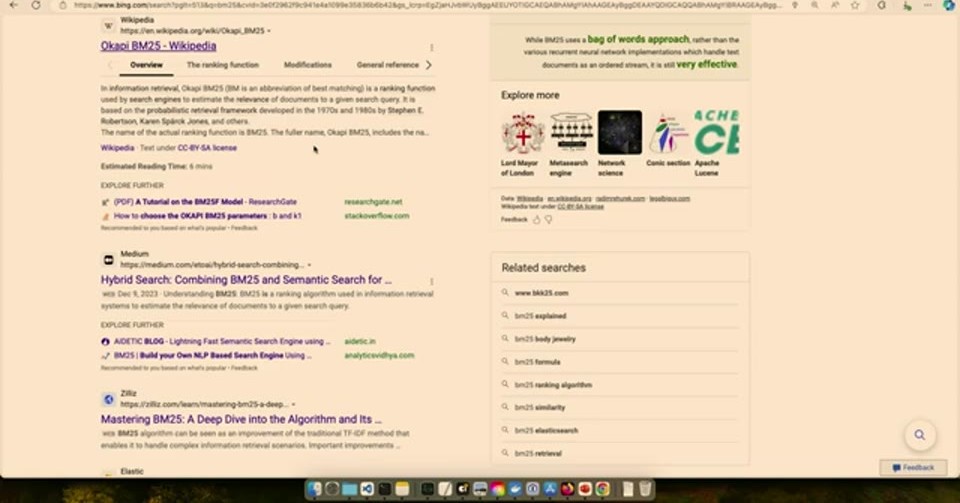Image resolution: width=960 pixels, height=503 pixels.
Task: Click the favorites star icon in address bar
Action: (x=855, y=5)
